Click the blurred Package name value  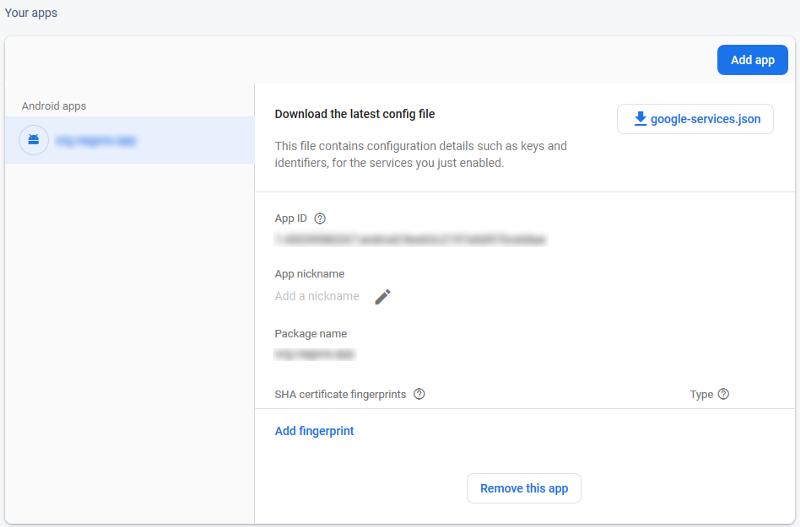point(315,354)
